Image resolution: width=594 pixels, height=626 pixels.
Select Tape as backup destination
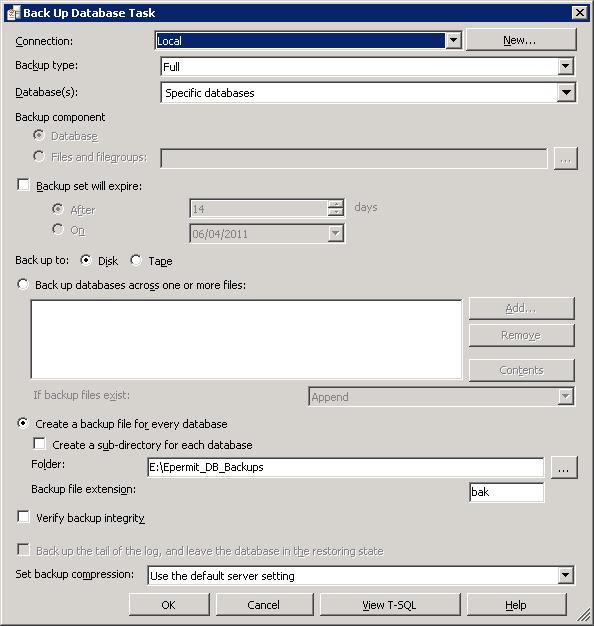[x=136, y=260]
